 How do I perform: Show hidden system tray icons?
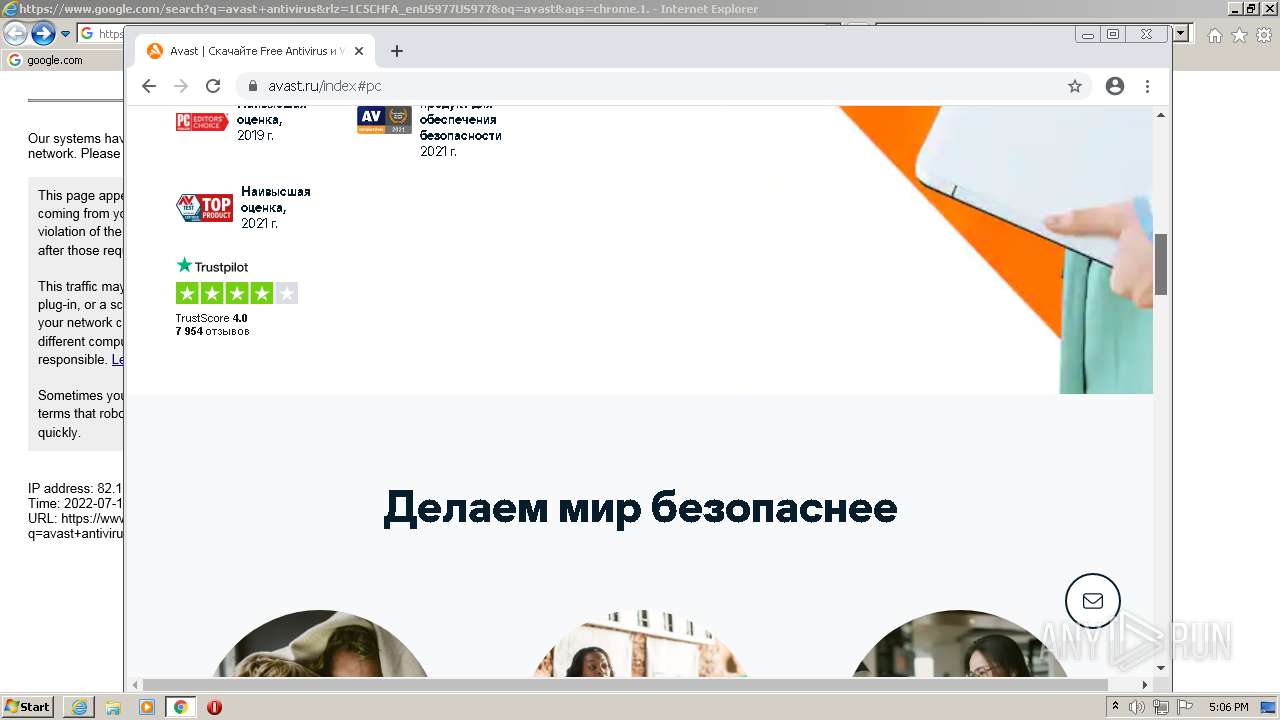1115,707
